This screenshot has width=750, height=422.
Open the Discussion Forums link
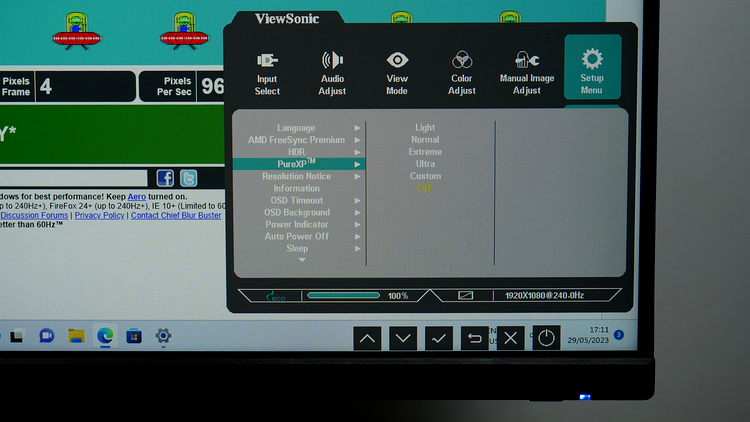coord(34,215)
